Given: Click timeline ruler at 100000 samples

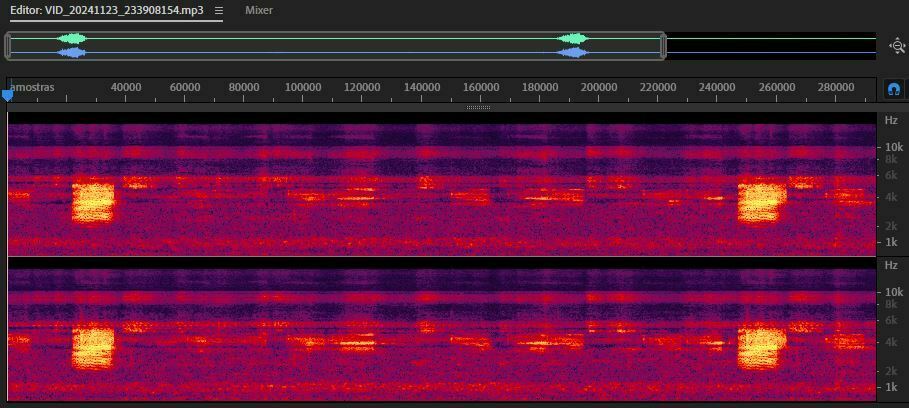Looking at the screenshot, I should 304,88.
